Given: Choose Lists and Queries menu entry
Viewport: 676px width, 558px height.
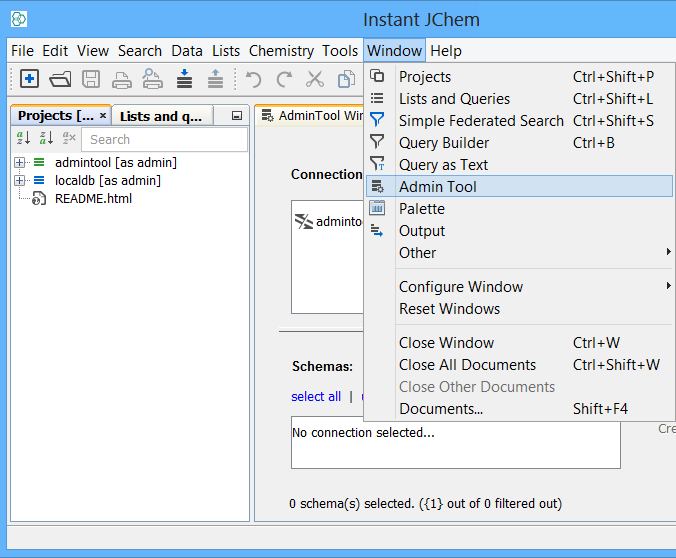Looking at the screenshot, I should pos(520,99).
